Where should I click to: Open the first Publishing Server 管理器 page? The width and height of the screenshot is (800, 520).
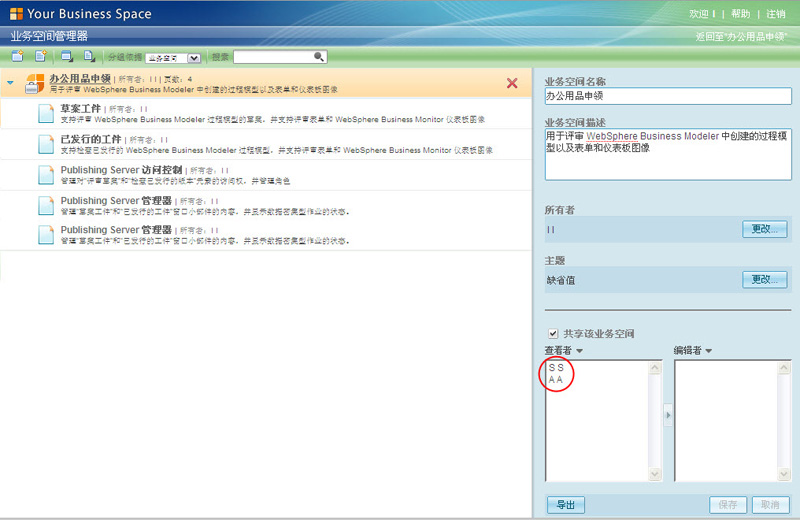coord(116,201)
